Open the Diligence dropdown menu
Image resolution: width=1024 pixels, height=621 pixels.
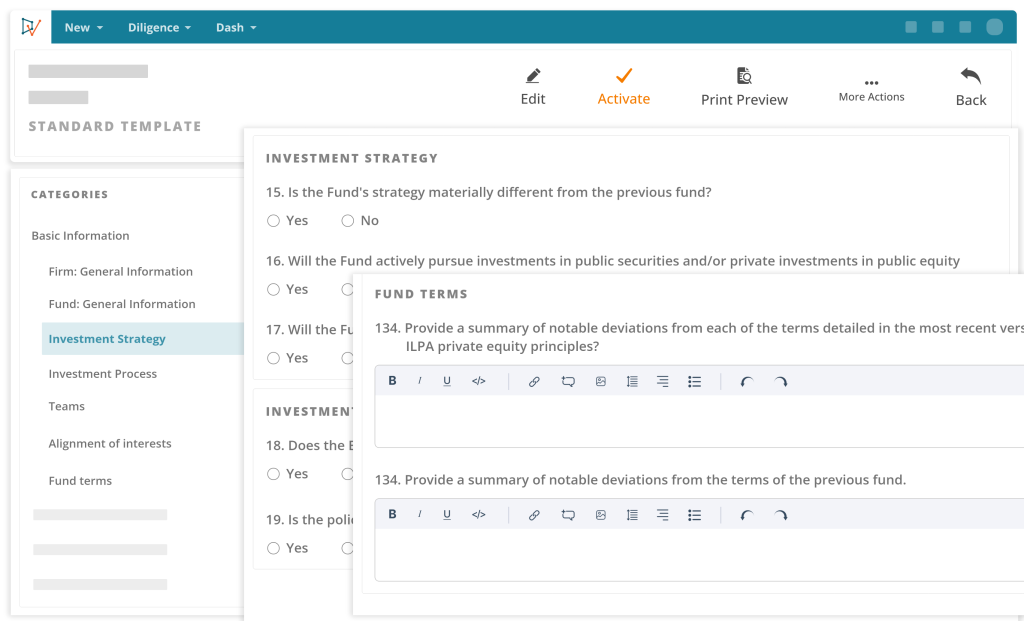(158, 27)
